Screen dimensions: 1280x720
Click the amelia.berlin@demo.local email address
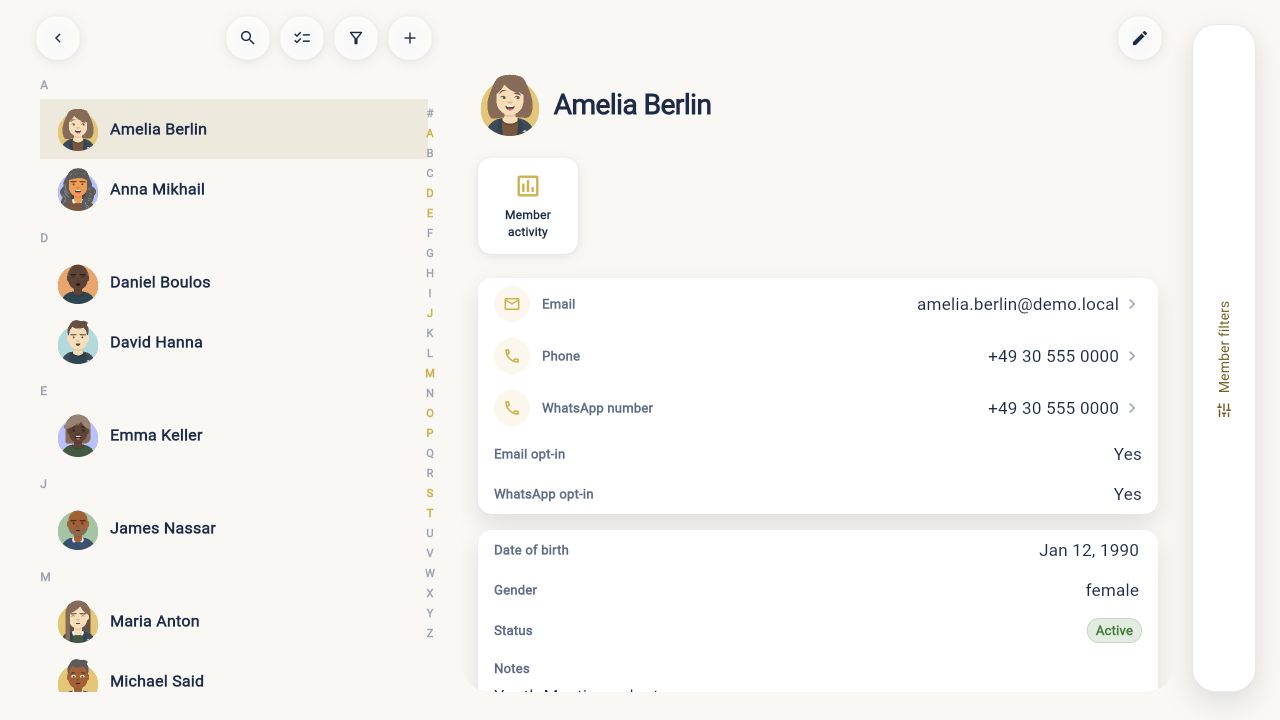click(x=1018, y=304)
